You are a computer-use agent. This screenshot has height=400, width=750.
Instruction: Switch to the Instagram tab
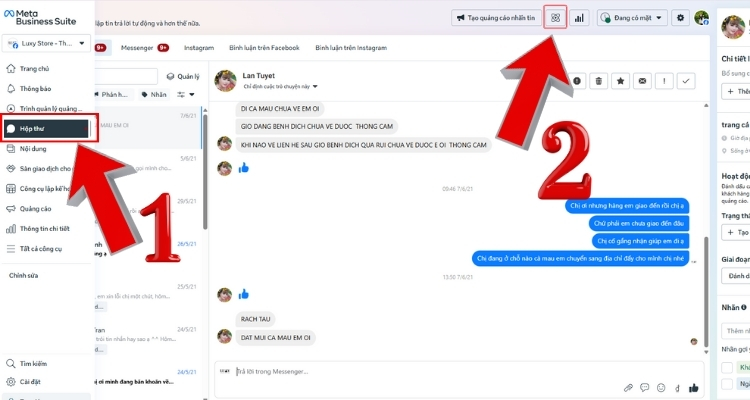tap(199, 48)
